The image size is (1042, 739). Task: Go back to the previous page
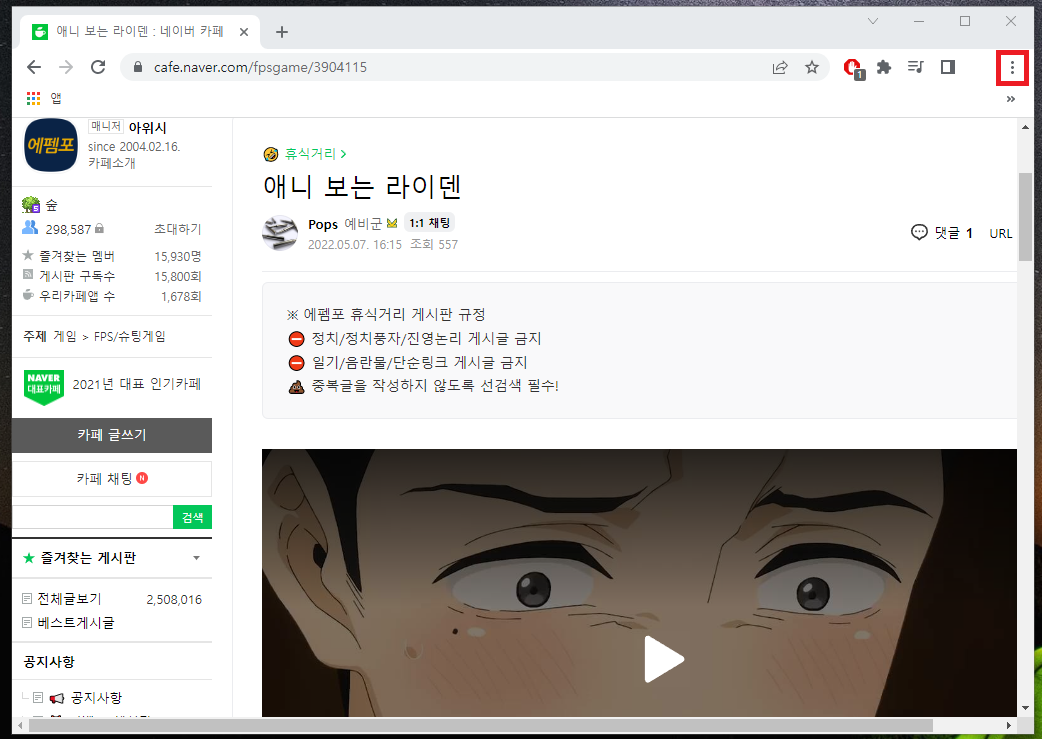tap(34, 67)
